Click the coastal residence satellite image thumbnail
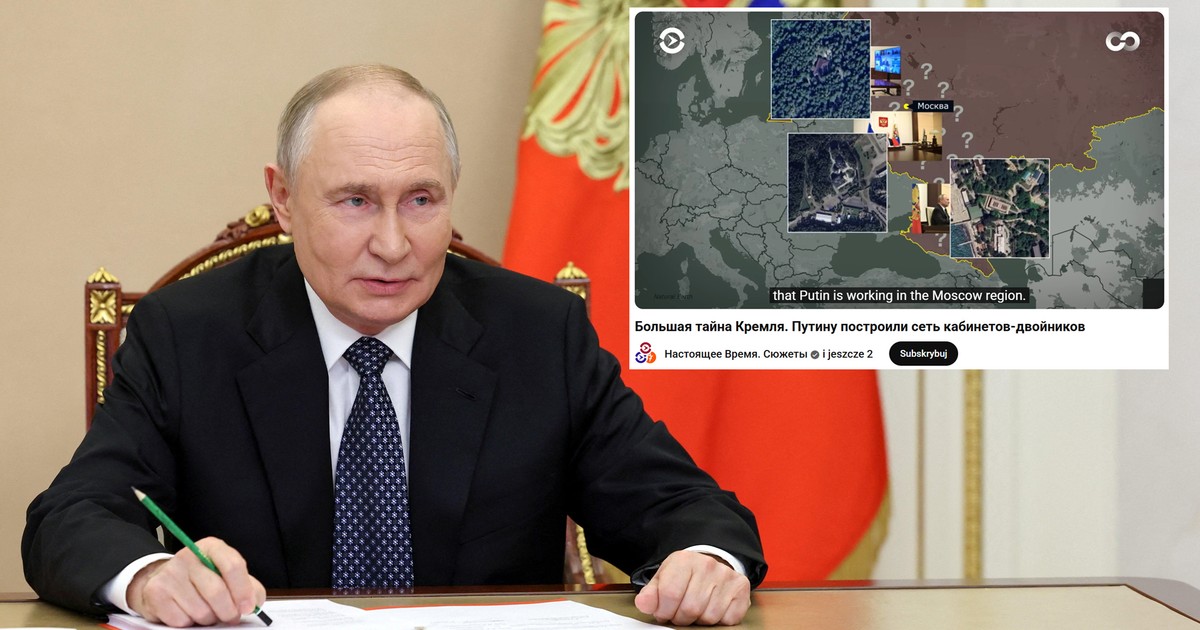Viewport: 1200px width, 630px height. [x=999, y=207]
